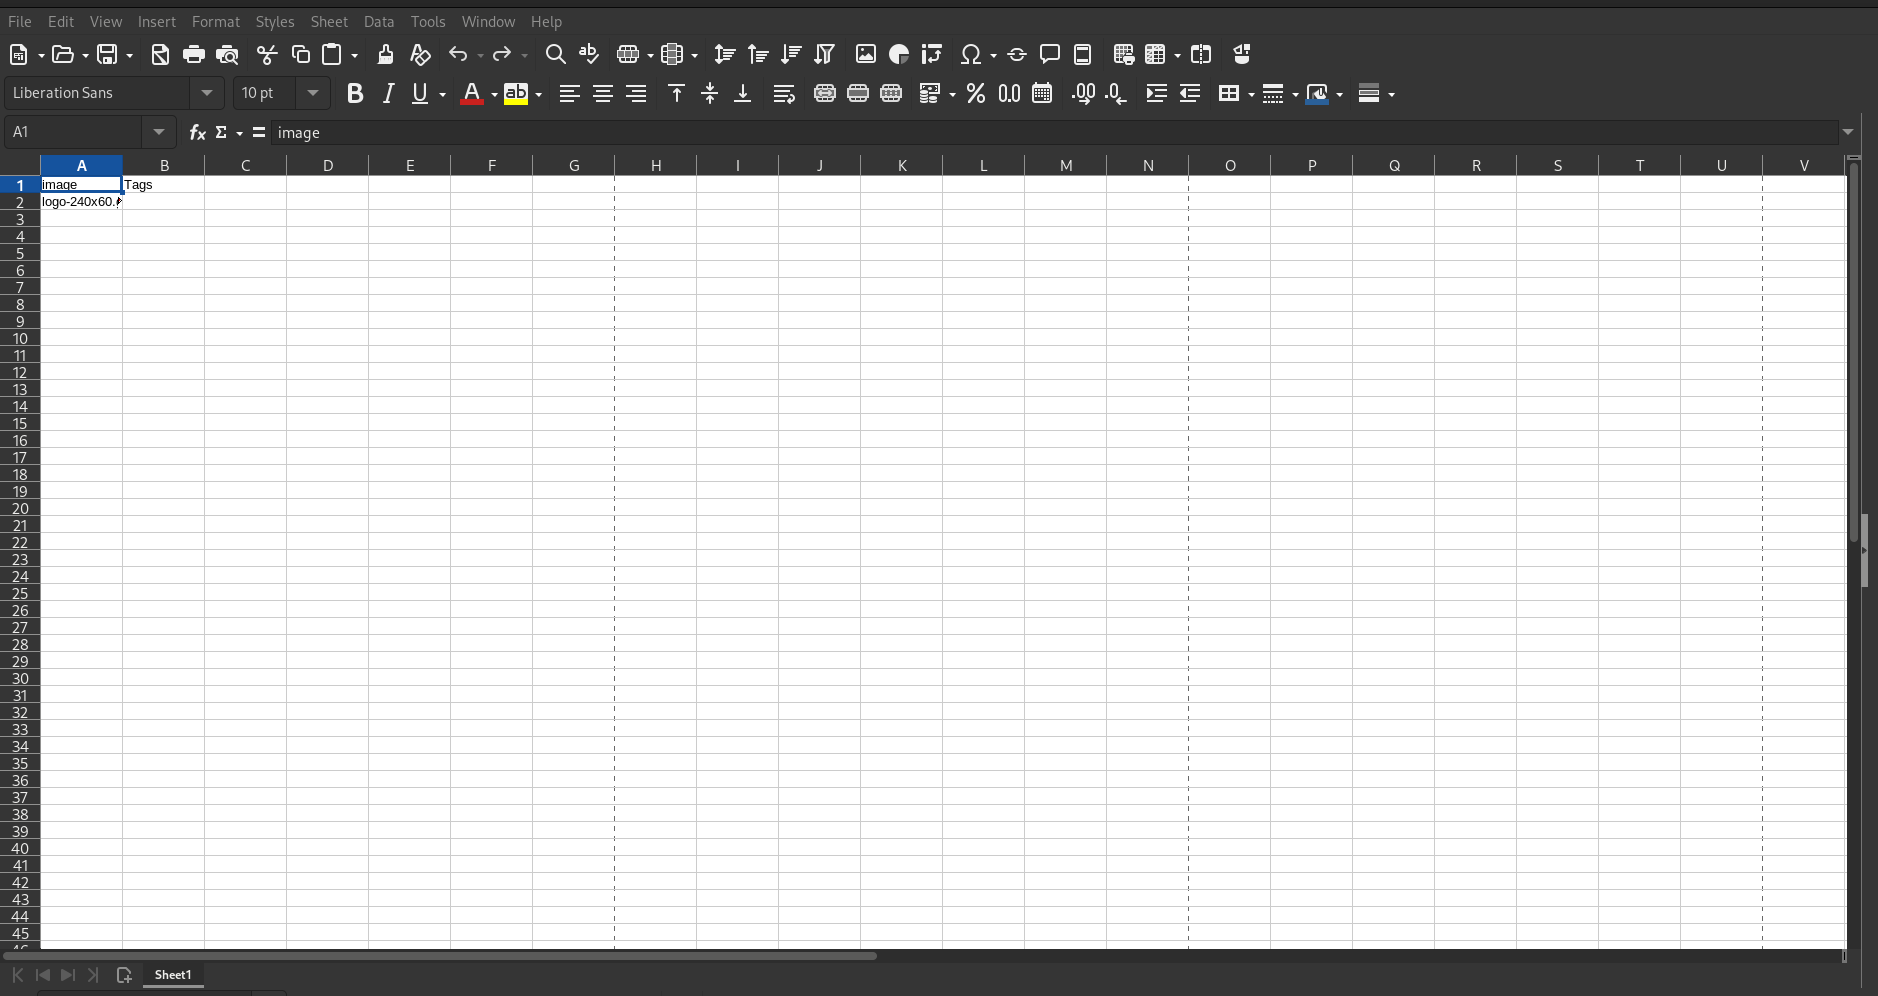Click the Save document icon

tap(107, 55)
